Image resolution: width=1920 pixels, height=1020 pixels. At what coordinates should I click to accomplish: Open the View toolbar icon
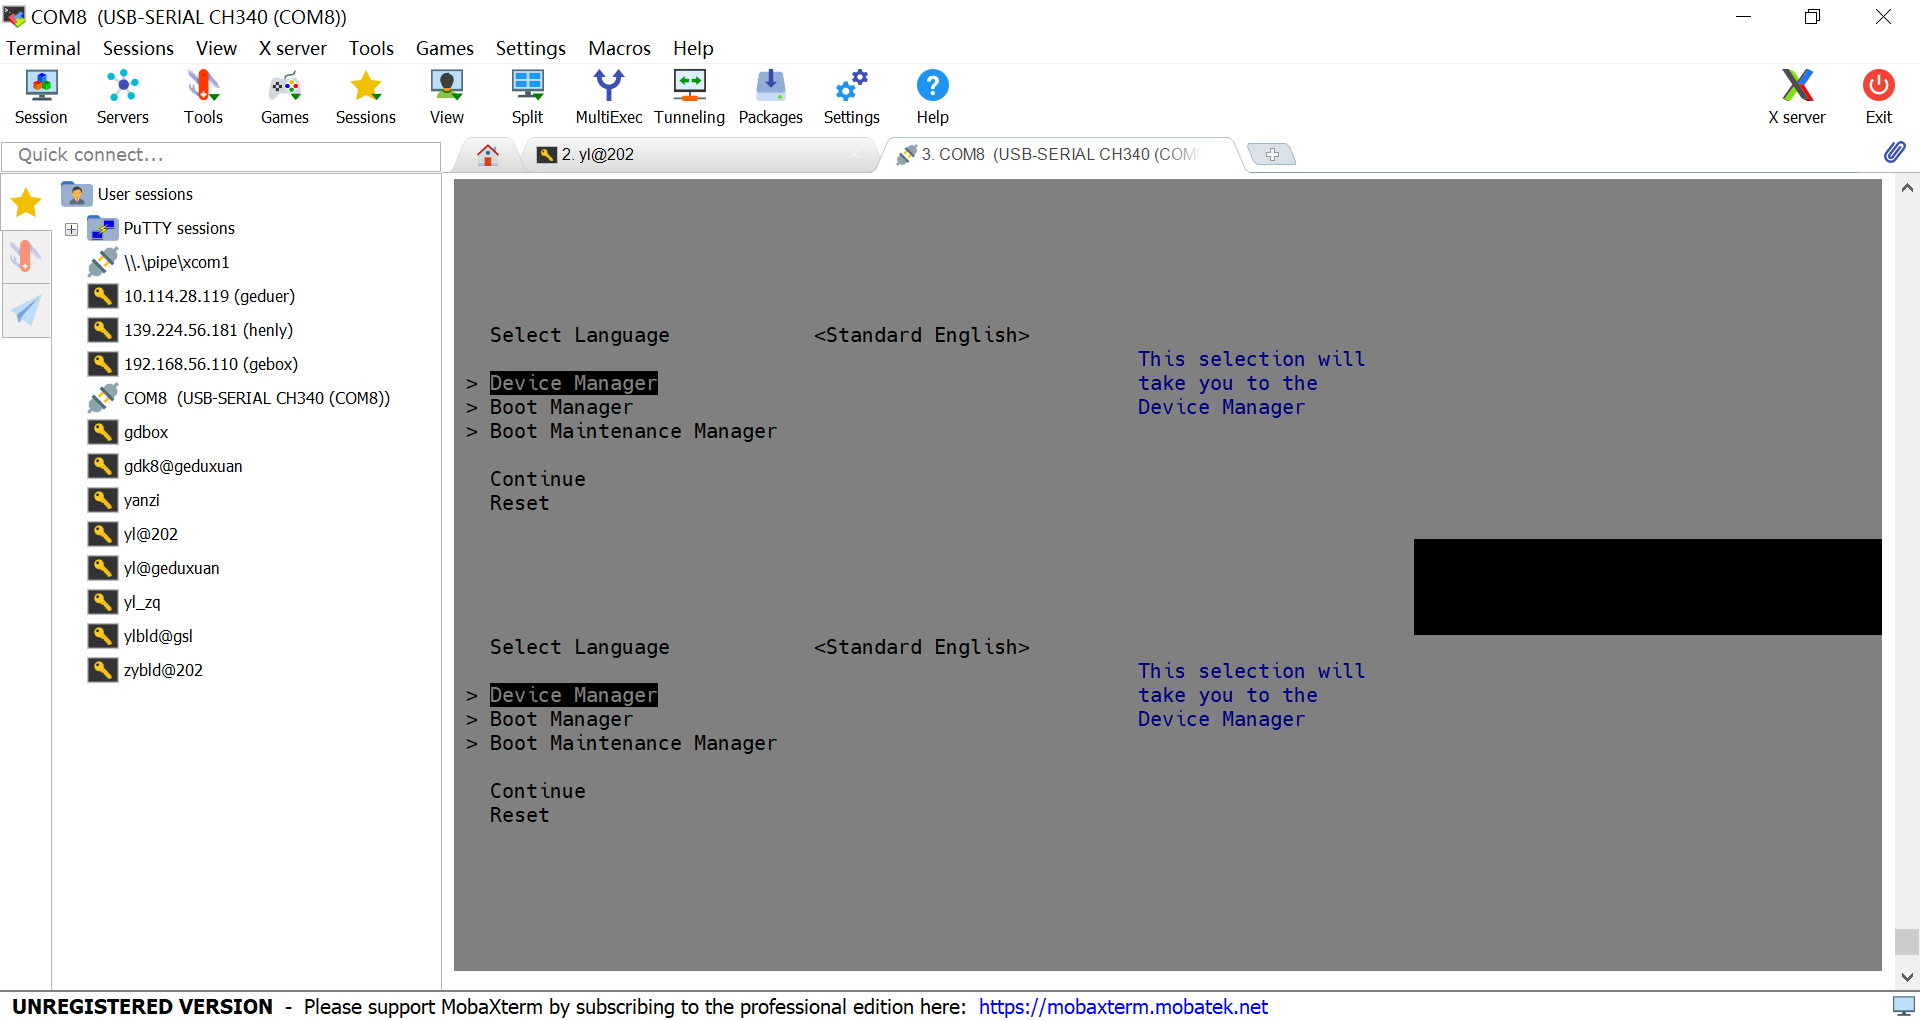pos(447,97)
